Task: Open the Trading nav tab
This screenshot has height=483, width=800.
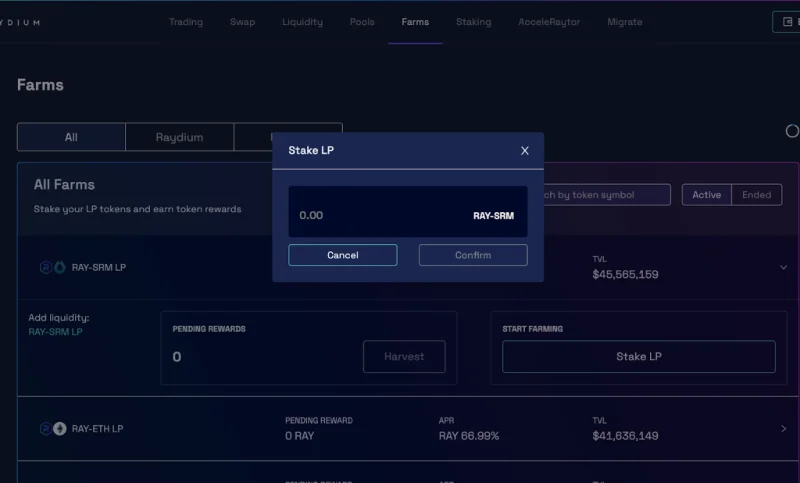Action: [186, 22]
